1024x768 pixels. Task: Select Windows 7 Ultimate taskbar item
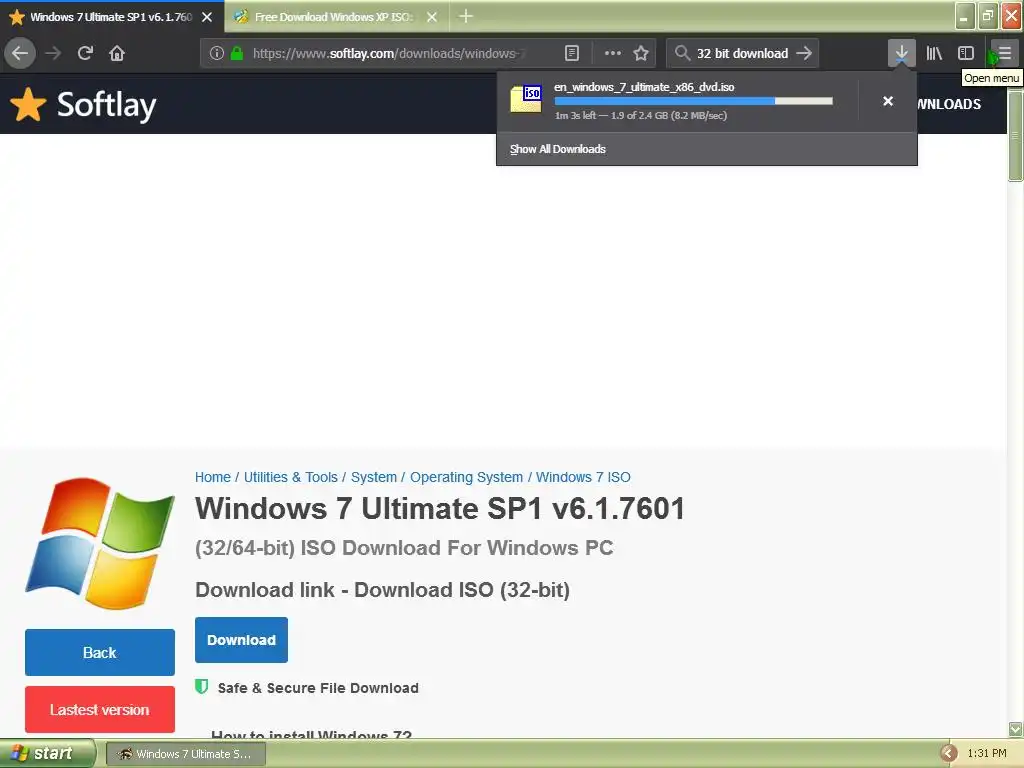[185, 754]
